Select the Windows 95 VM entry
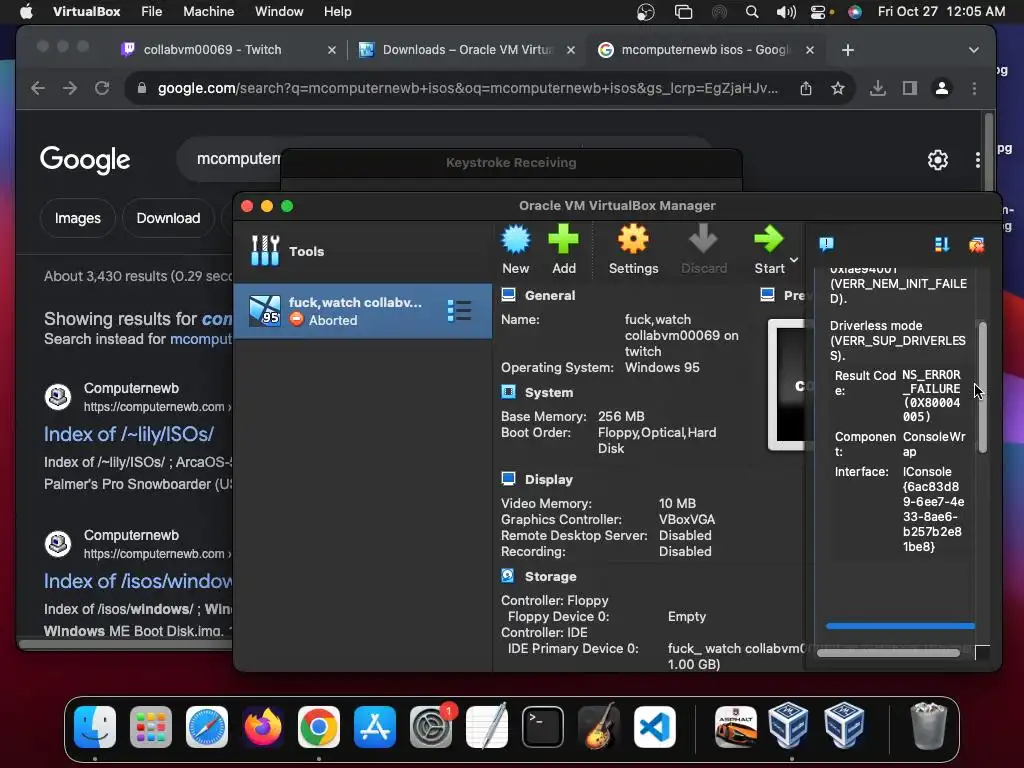The width and height of the screenshot is (1024, 768). pyautogui.click(x=362, y=311)
